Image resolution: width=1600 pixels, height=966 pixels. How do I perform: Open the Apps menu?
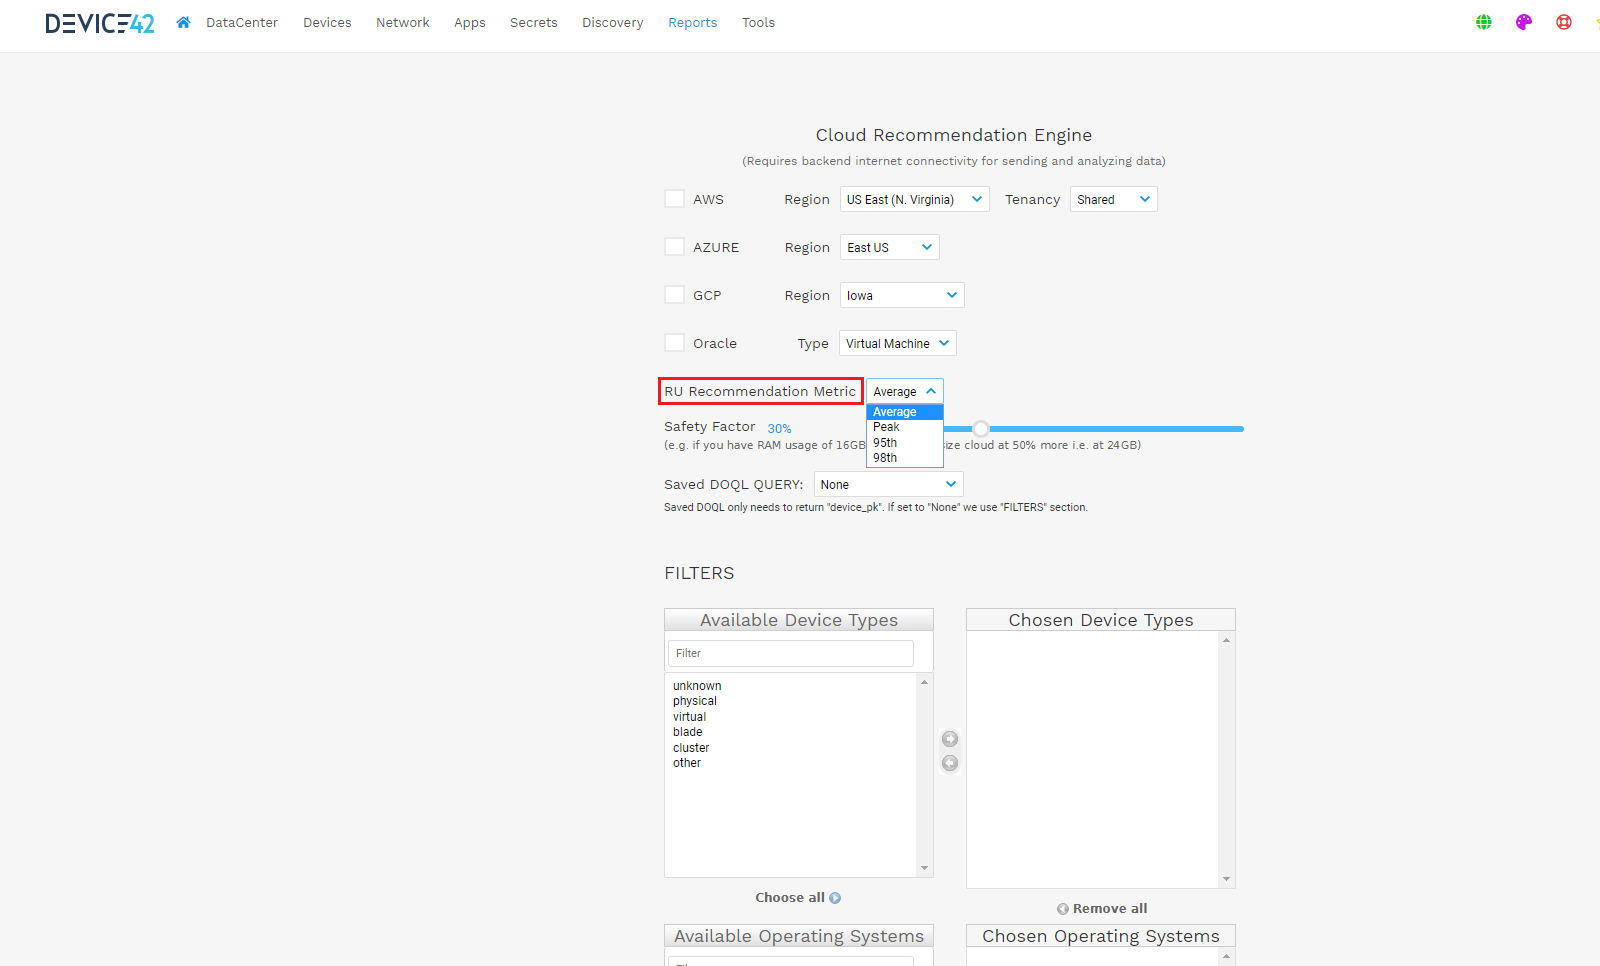470,22
